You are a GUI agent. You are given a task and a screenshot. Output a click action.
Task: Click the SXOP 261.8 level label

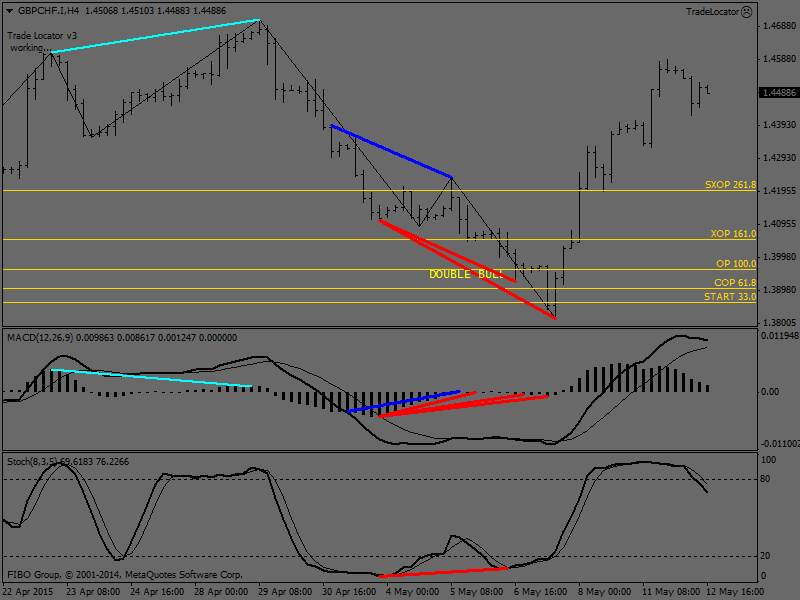click(x=730, y=186)
